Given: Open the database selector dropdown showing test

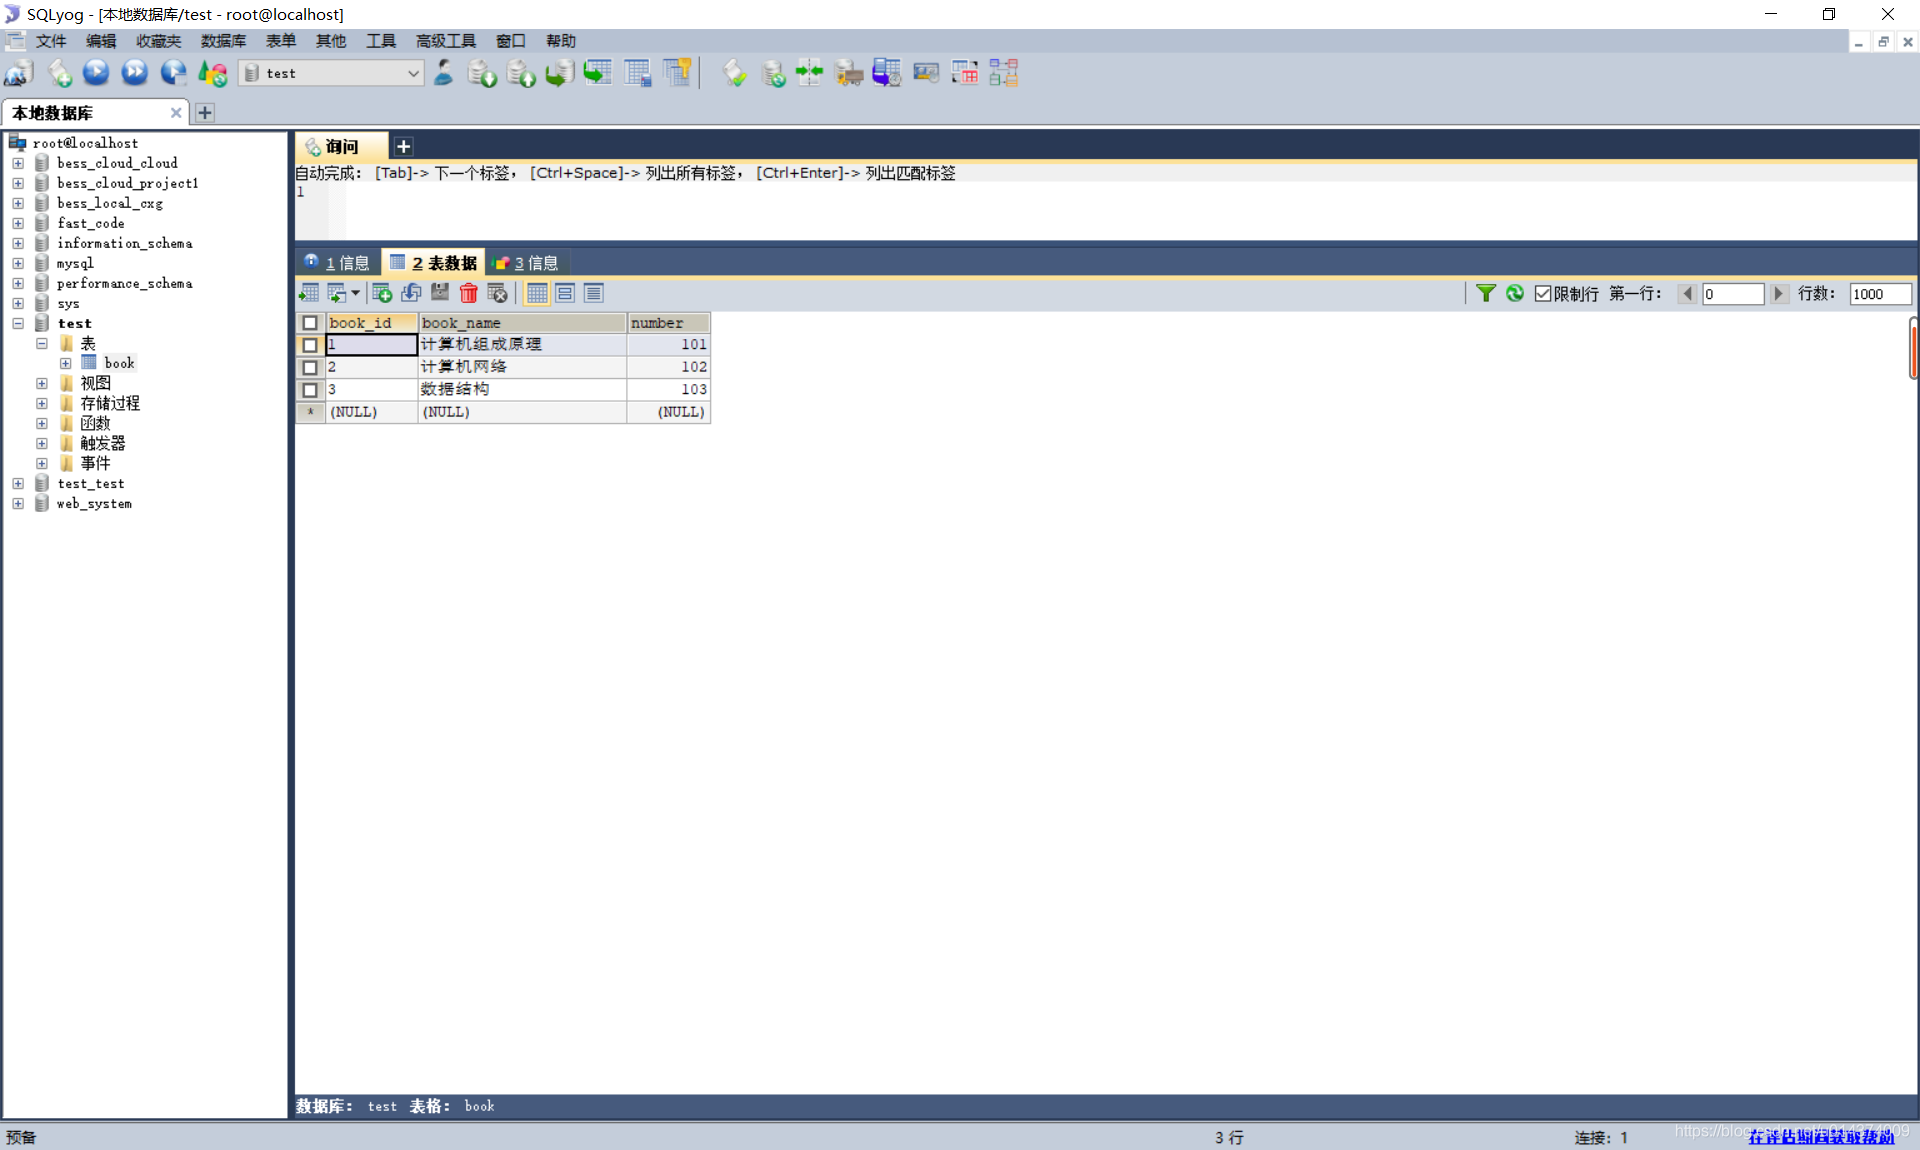Looking at the screenshot, I should tap(332, 73).
